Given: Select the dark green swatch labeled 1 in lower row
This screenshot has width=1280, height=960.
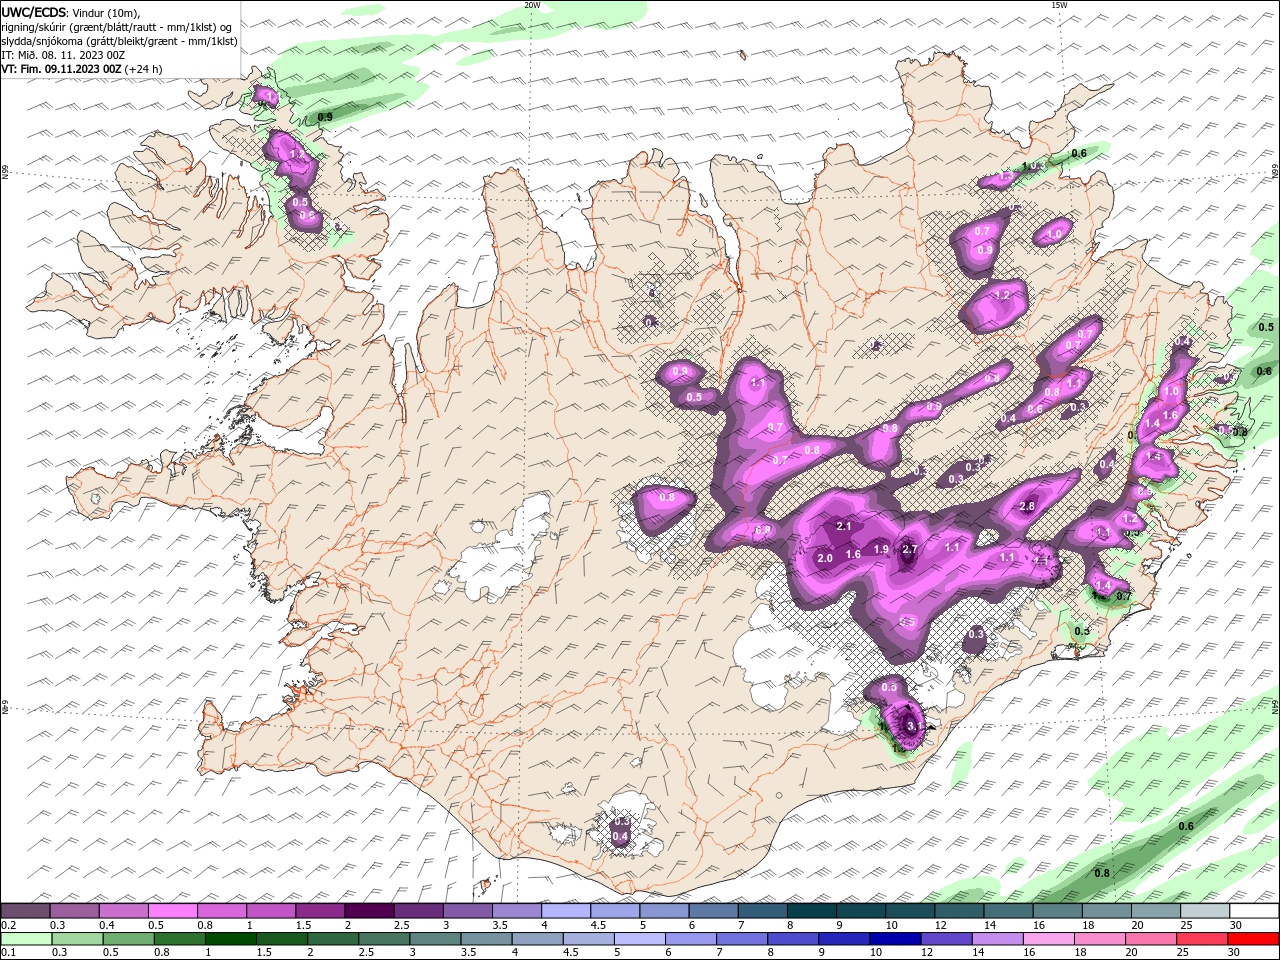Looking at the screenshot, I should coord(231,939).
